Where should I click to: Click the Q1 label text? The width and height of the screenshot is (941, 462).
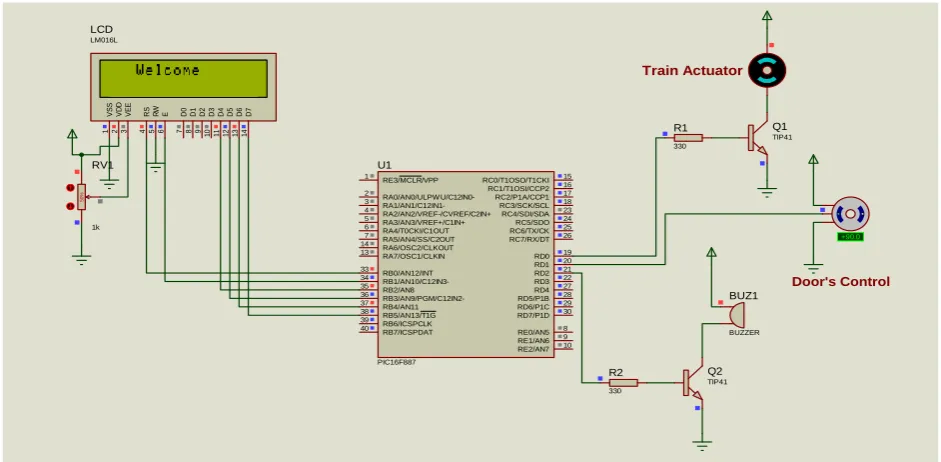780,127
